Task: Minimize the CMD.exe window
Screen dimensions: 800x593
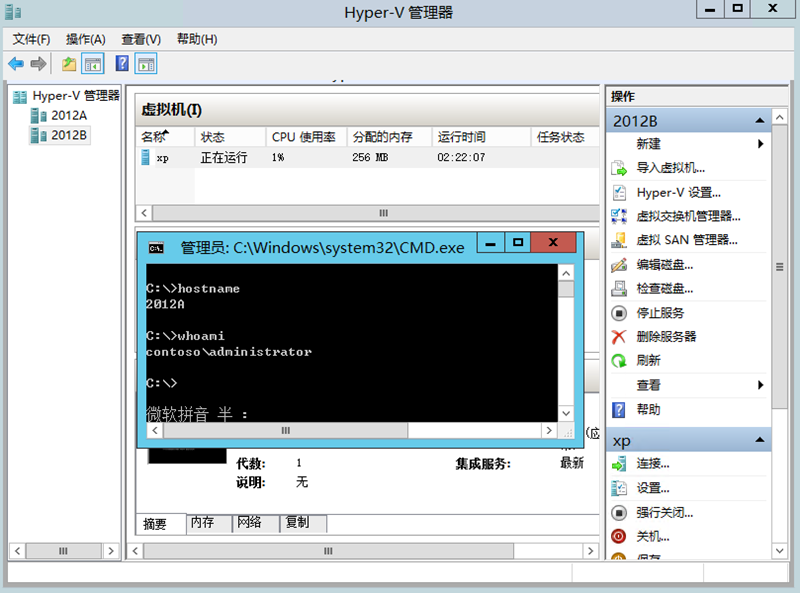Action: pyautogui.click(x=491, y=243)
